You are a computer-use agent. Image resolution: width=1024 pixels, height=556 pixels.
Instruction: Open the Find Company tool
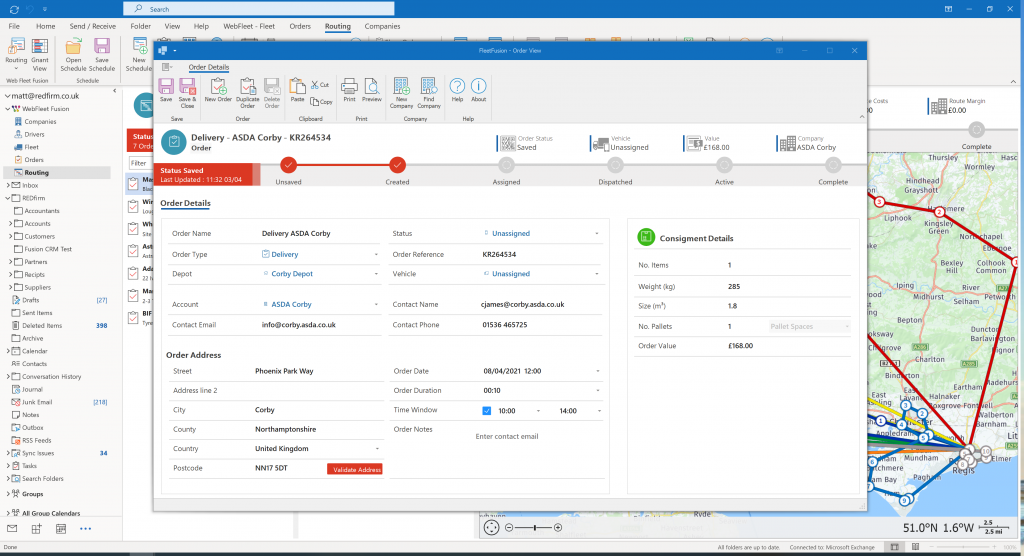click(429, 89)
